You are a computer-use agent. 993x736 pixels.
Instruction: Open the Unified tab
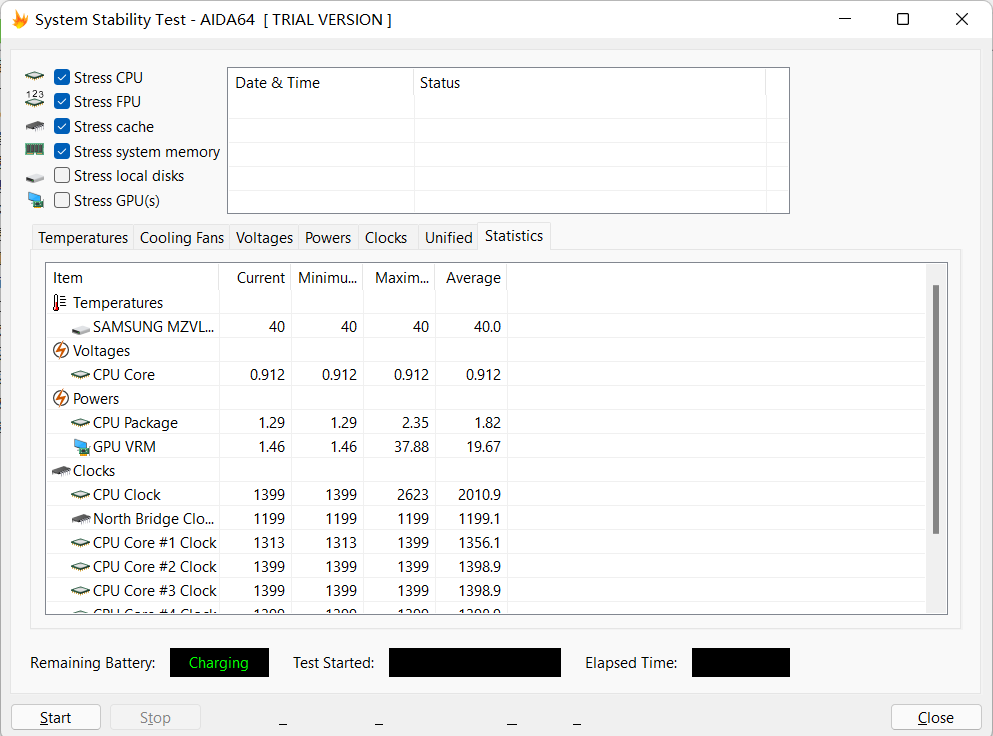448,238
